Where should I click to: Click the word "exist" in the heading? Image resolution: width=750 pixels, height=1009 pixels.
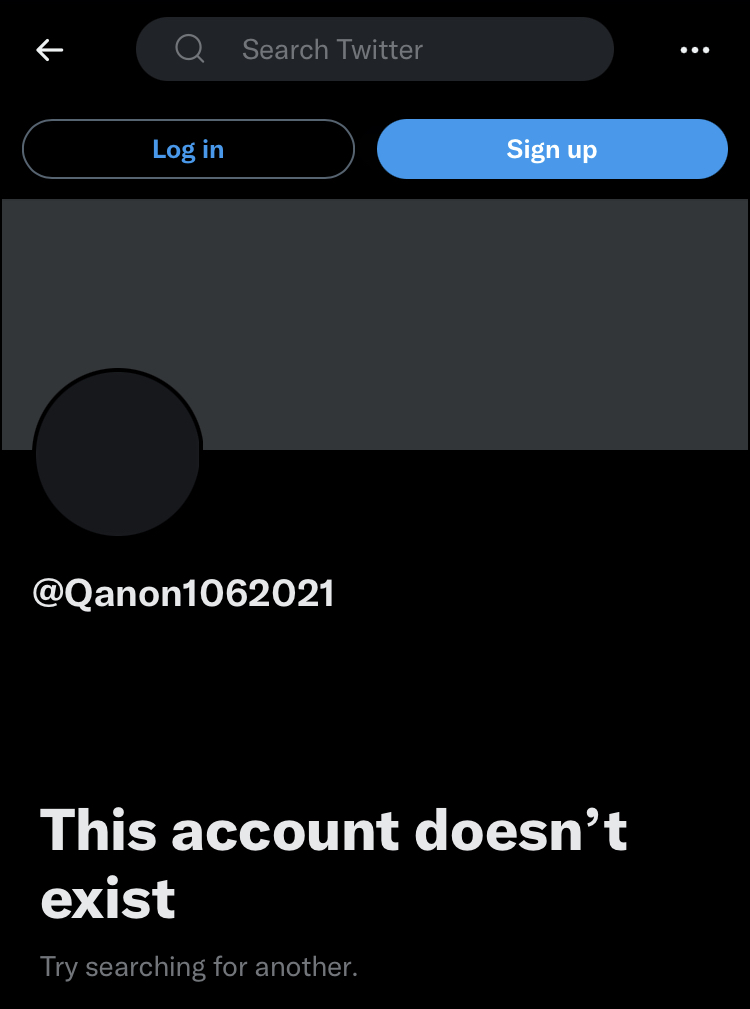(107, 898)
